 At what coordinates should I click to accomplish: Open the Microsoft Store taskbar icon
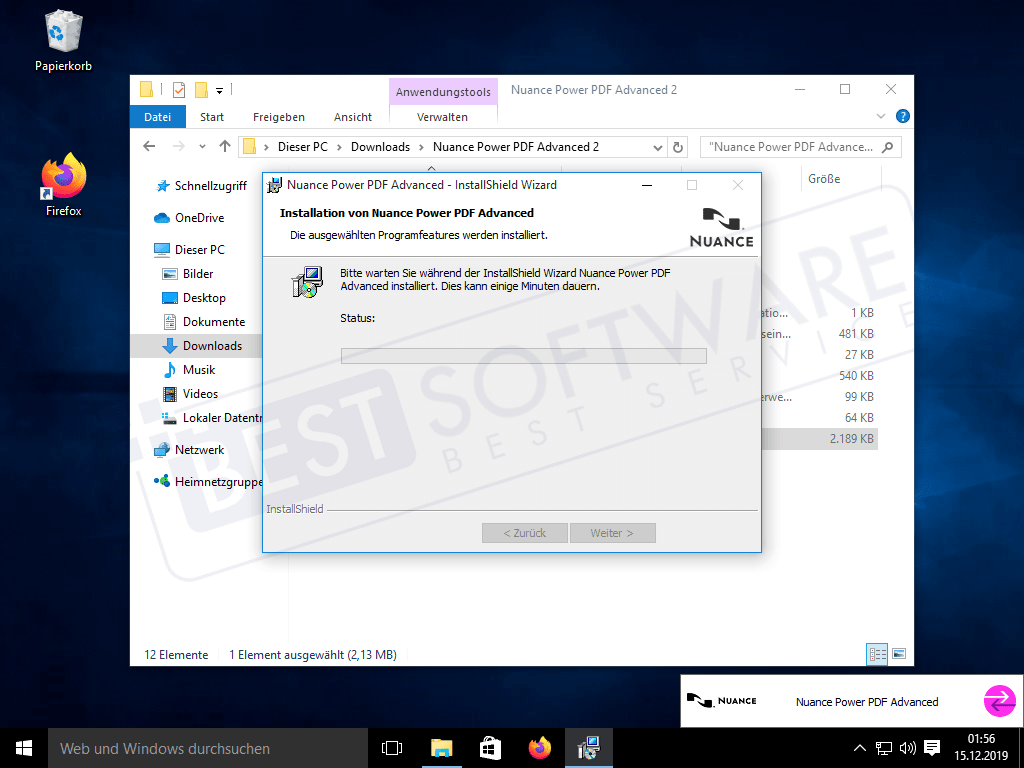coord(490,748)
